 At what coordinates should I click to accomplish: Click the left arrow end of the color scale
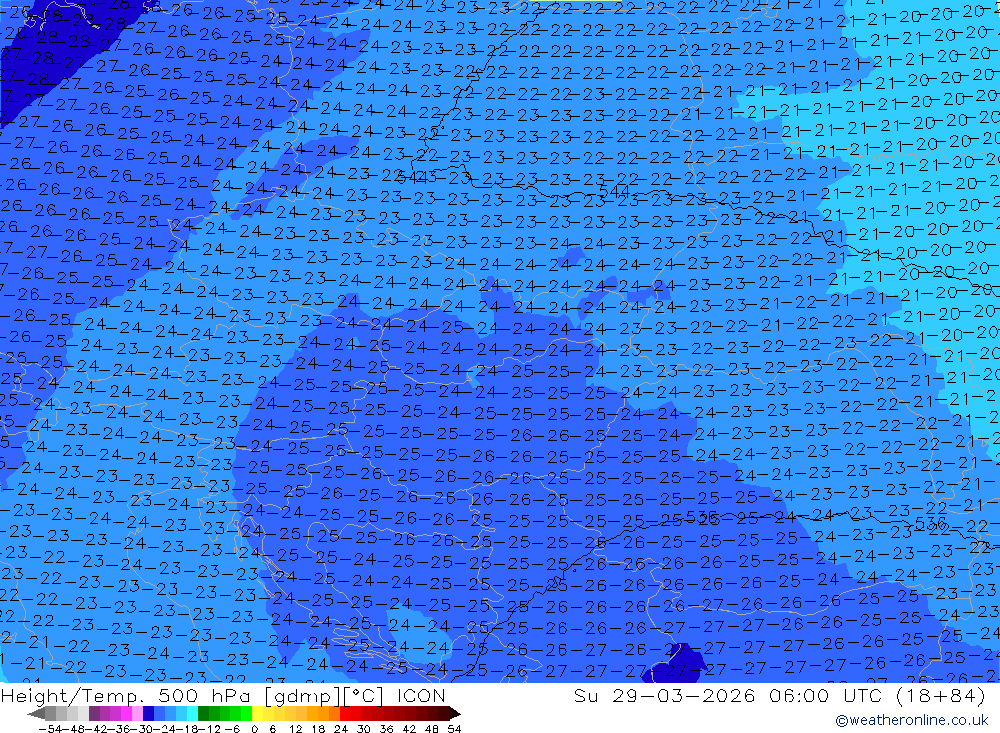click(x=36, y=714)
